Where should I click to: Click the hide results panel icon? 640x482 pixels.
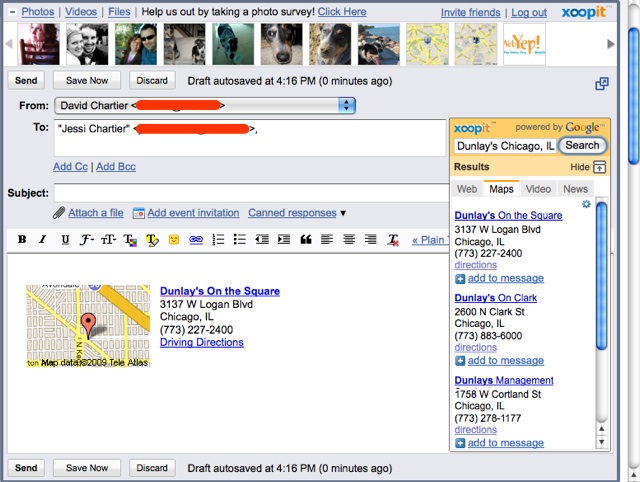599,167
